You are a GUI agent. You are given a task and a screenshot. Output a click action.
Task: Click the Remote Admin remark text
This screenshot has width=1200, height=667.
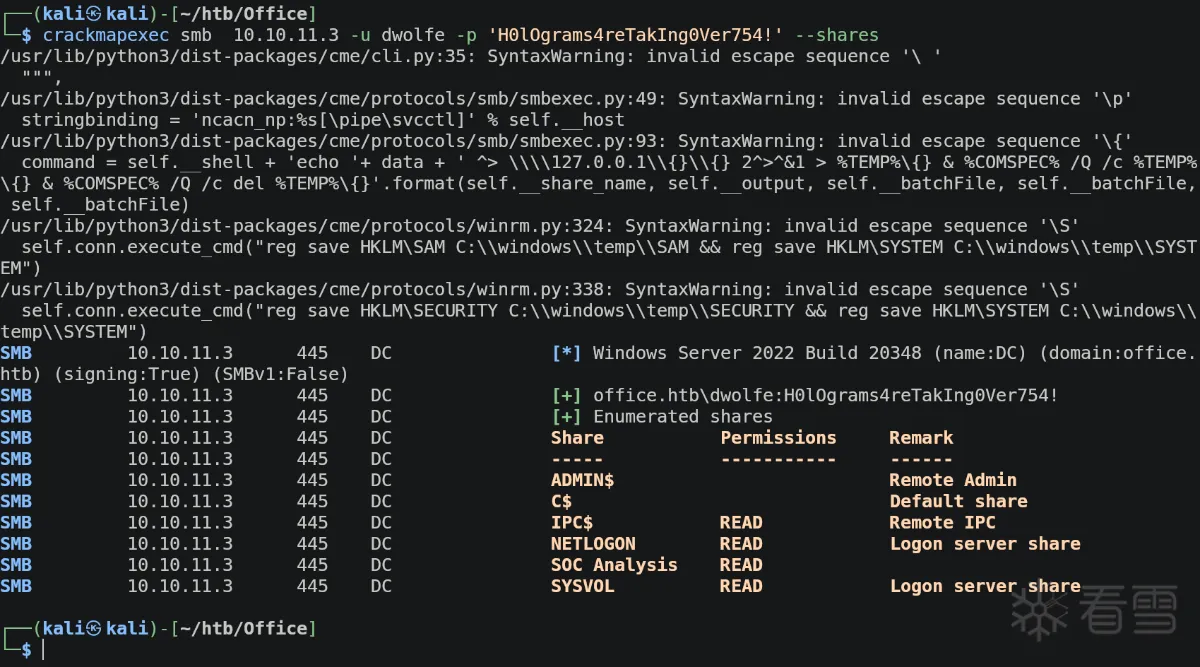point(953,480)
